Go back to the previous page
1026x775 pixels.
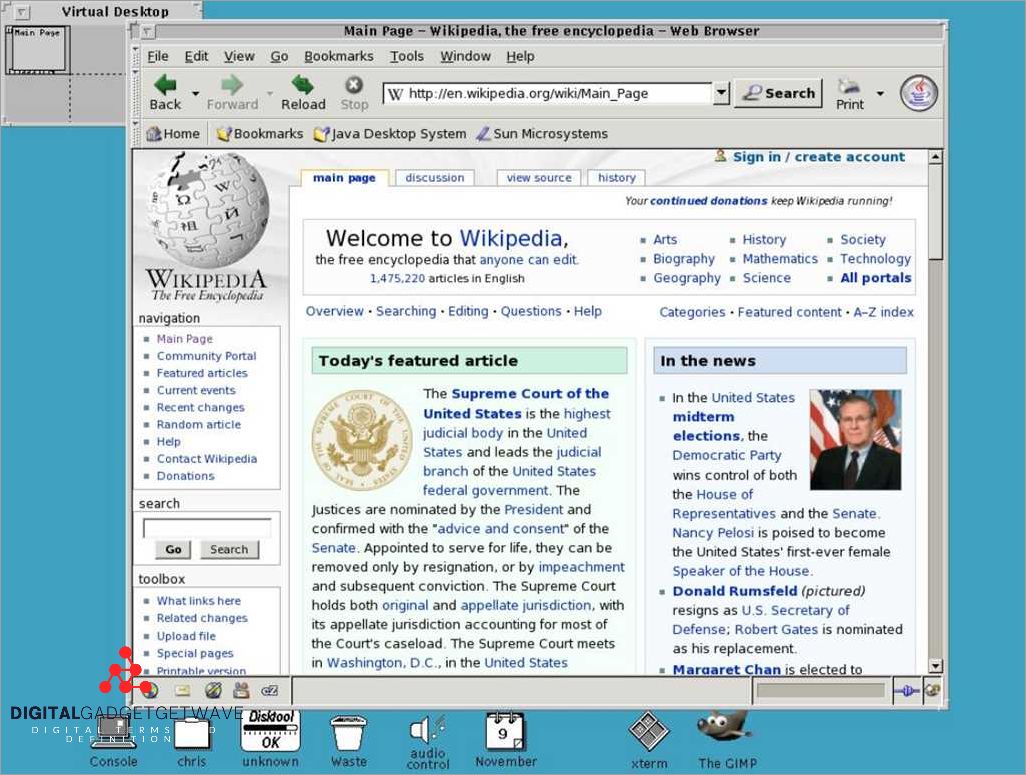pyautogui.click(x=167, y=91)
